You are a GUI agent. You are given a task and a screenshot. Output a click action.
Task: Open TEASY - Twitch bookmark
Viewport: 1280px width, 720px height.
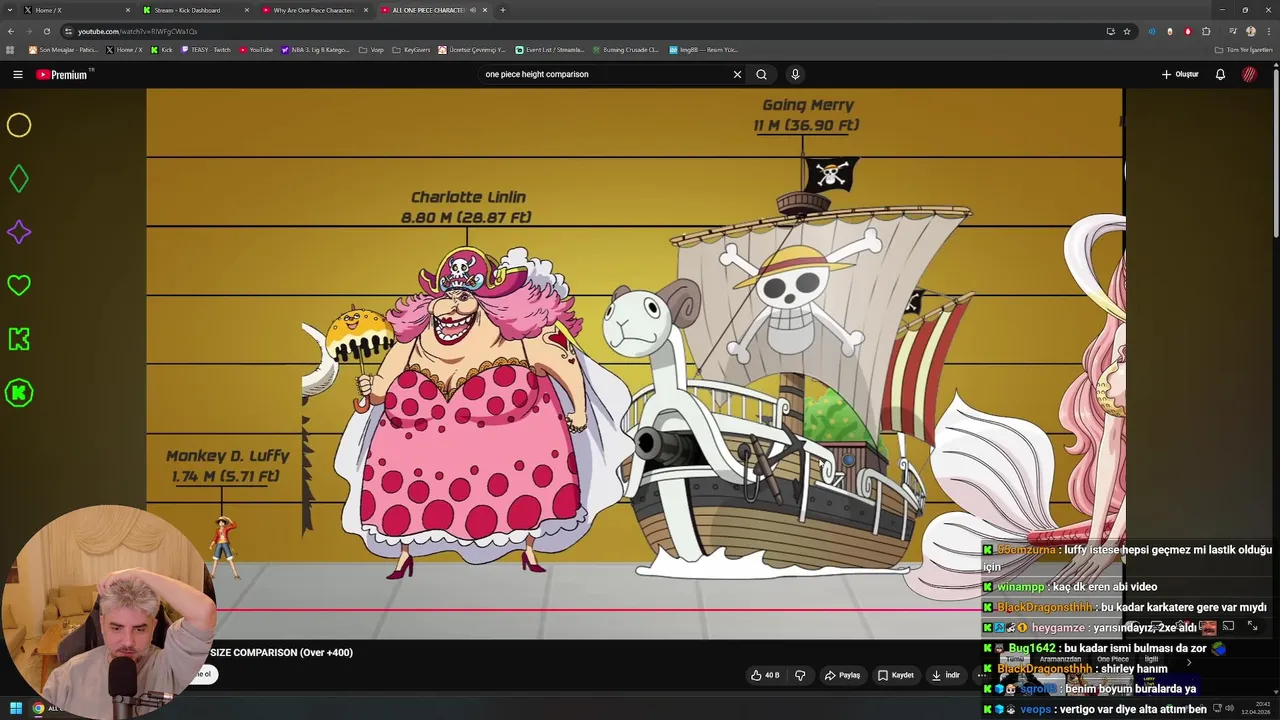[206, 49]
